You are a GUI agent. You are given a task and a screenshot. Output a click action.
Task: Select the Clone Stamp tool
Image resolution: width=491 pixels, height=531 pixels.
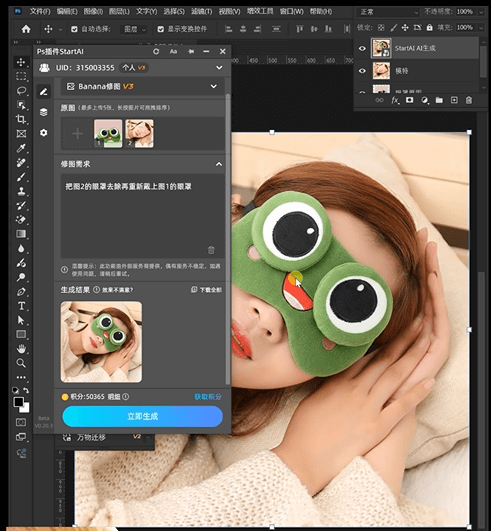21,191
